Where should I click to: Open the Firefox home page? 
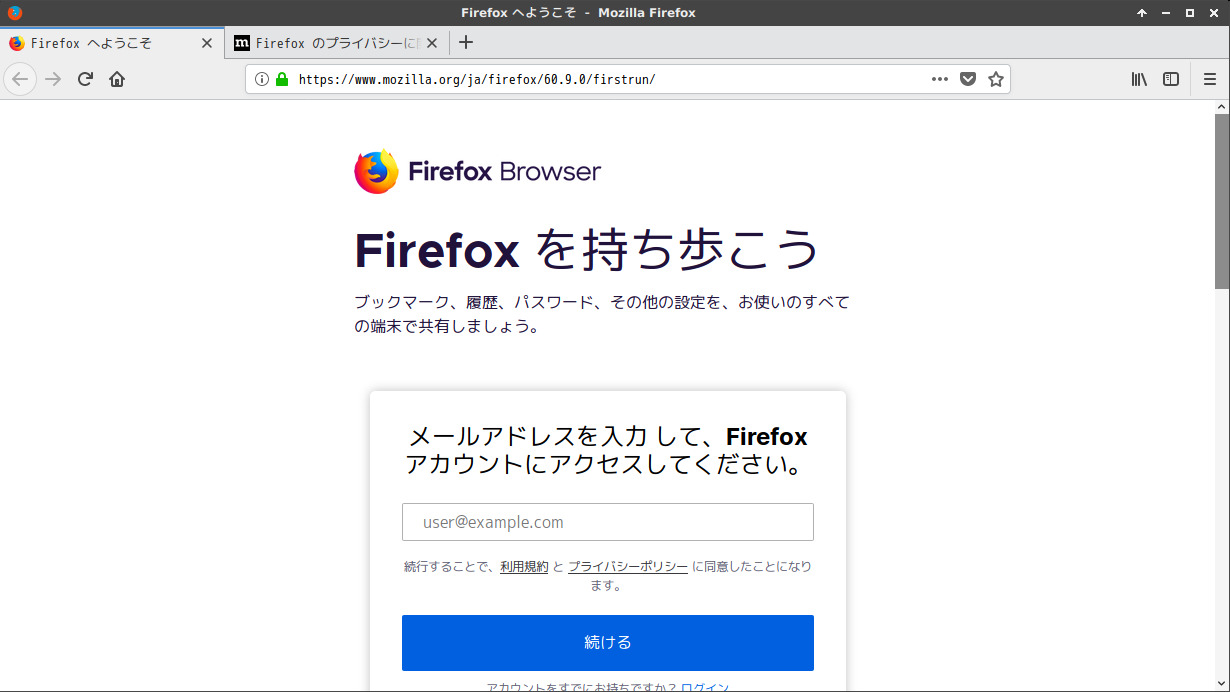tap(117, 79)
